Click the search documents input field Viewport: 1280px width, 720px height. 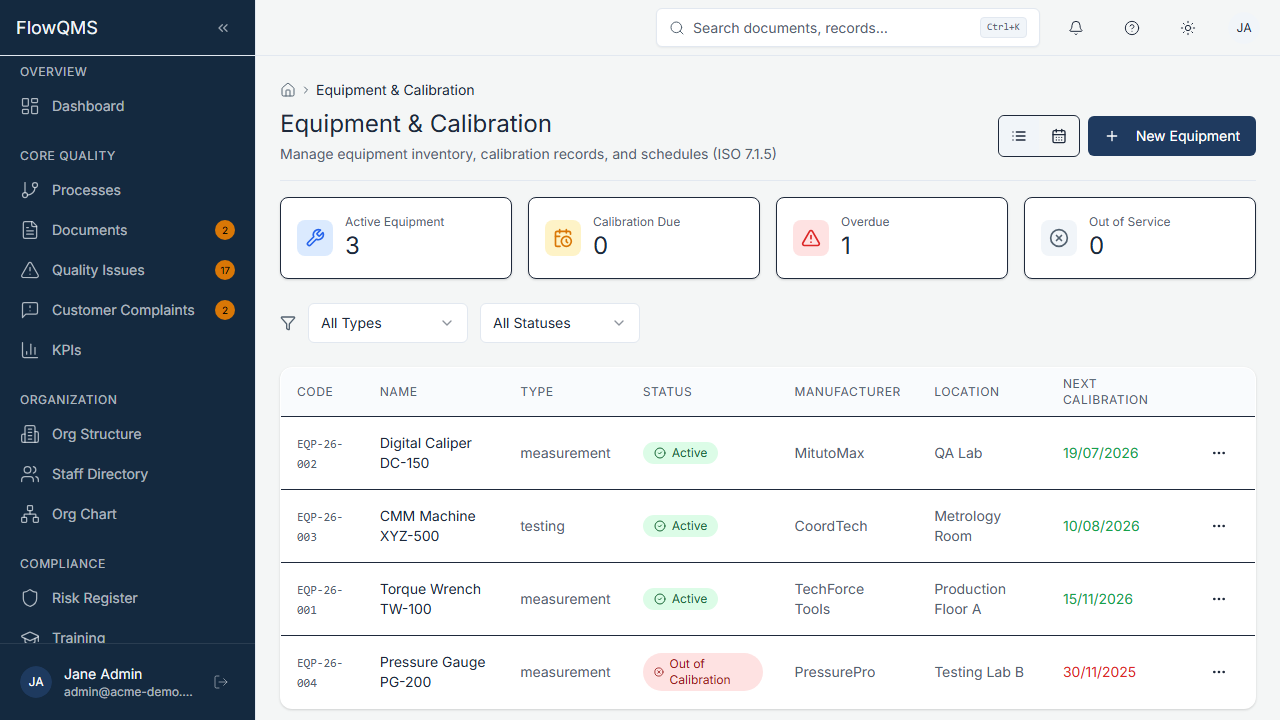click(847, 27)
